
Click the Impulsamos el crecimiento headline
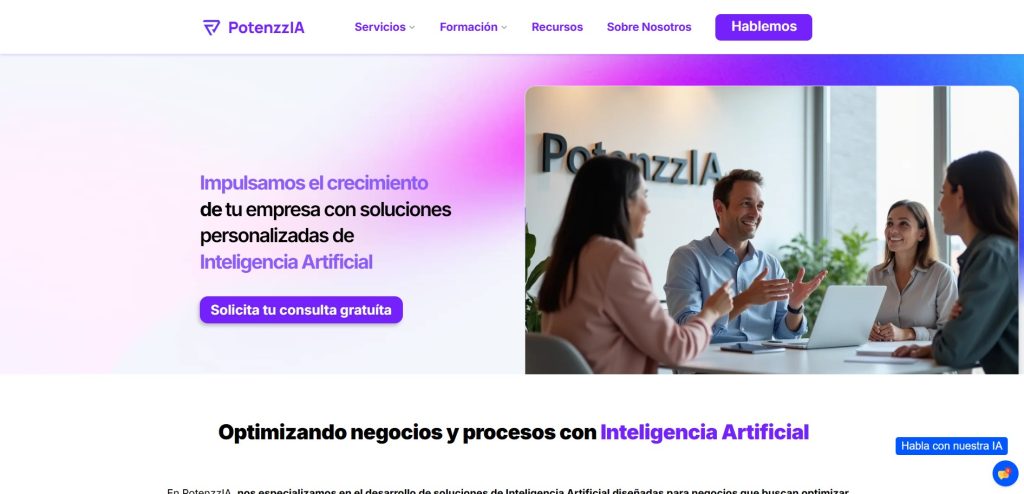point(313,182)
